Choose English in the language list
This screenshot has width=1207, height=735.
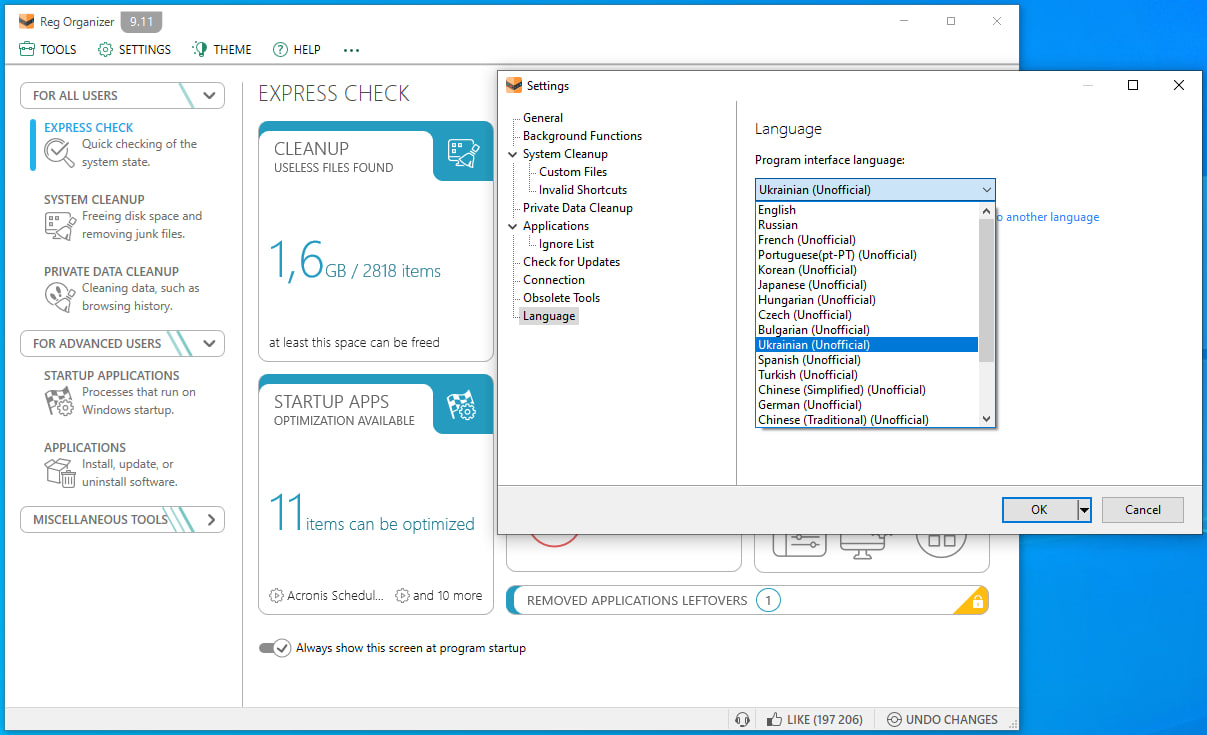[867, 210]
